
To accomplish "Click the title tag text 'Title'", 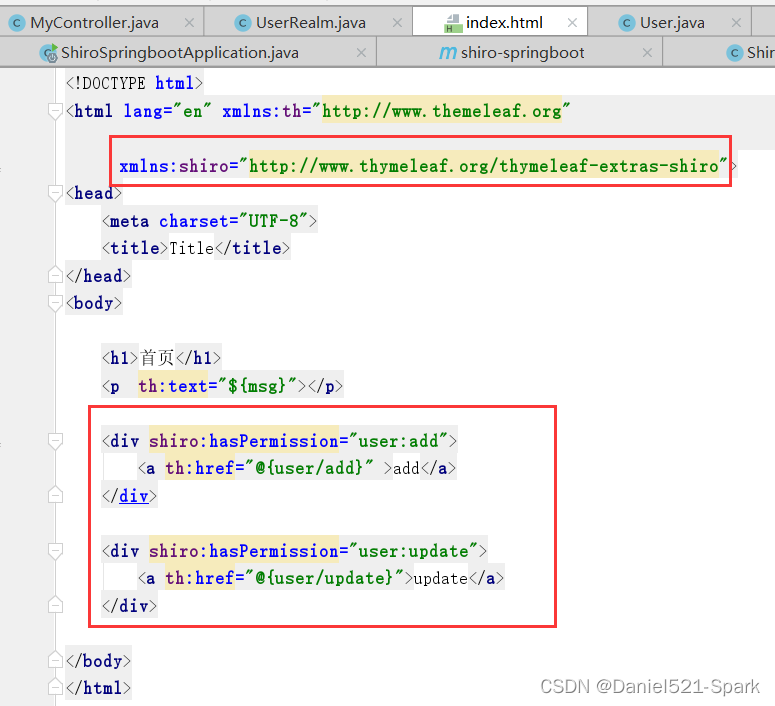I will (x=191, y=248).
